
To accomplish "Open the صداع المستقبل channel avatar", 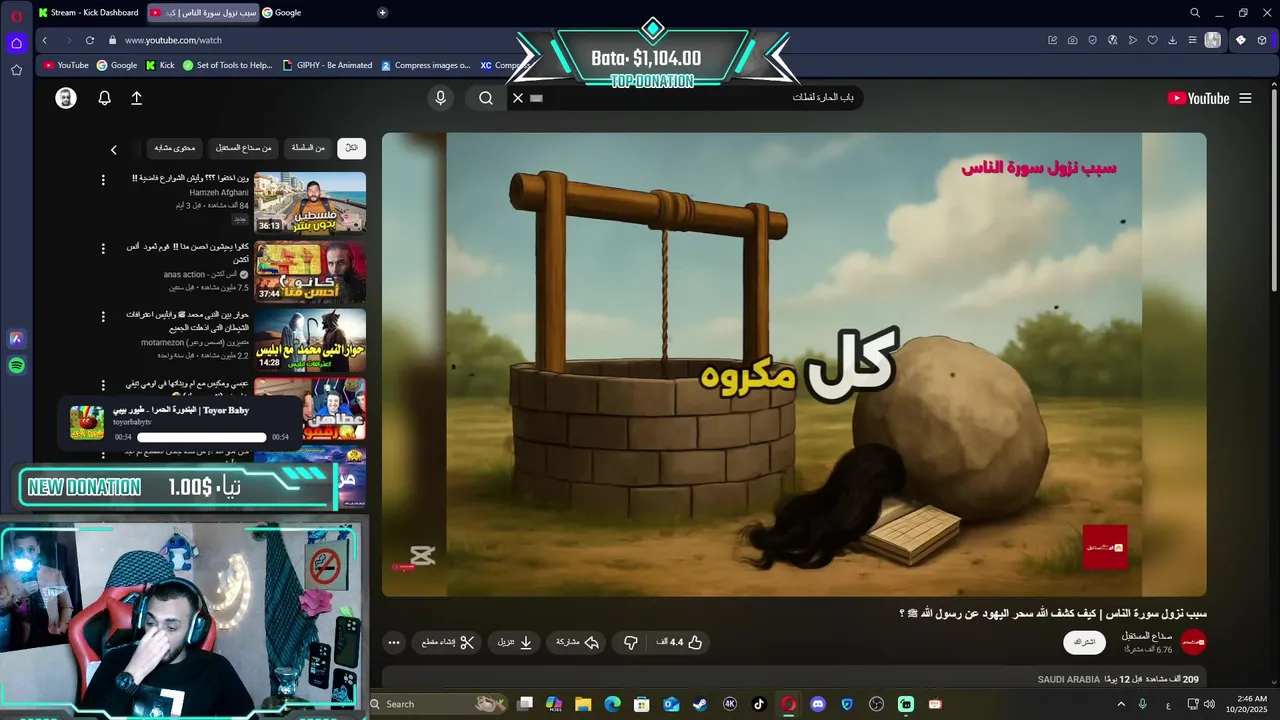I will [x=1194, y=642].
